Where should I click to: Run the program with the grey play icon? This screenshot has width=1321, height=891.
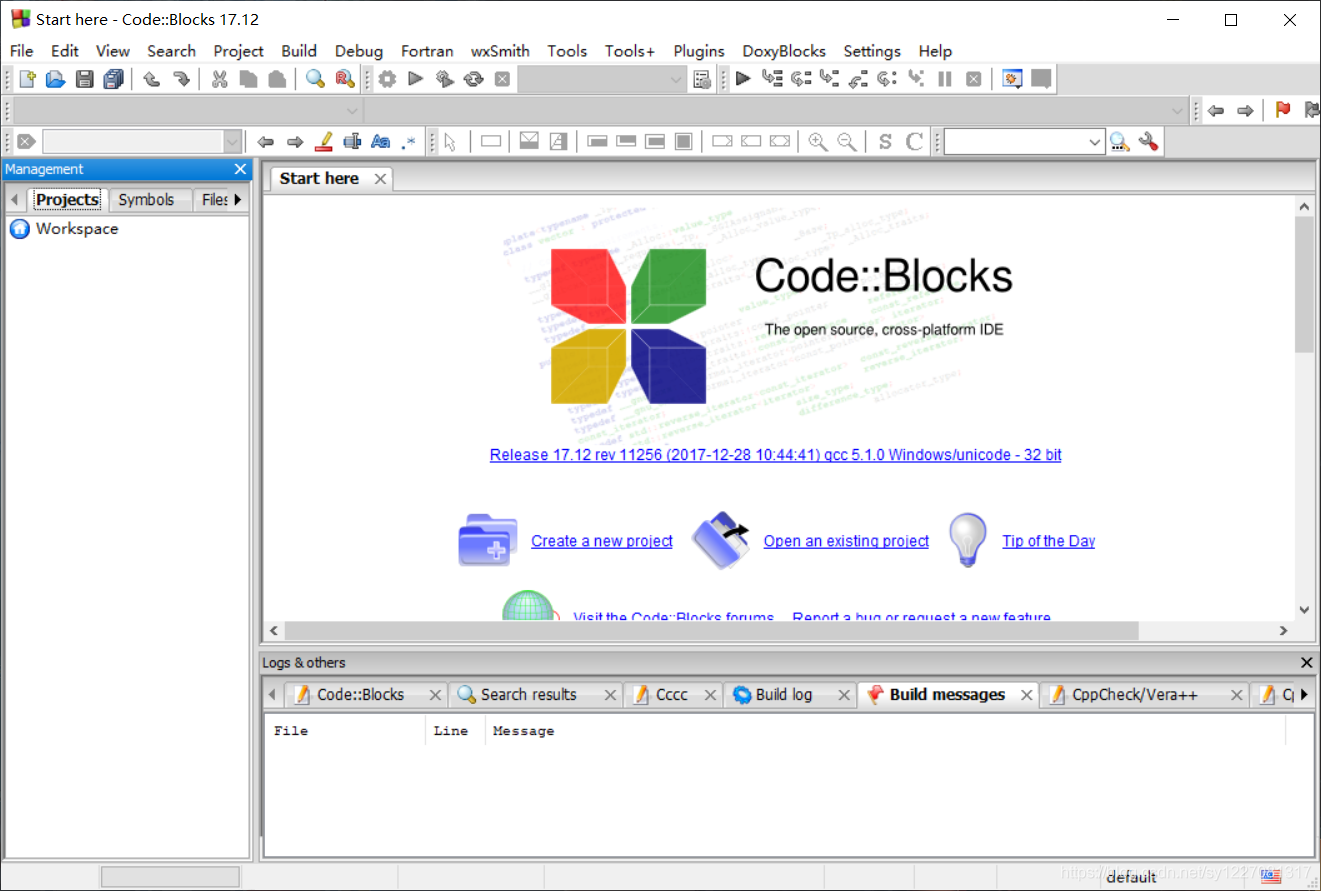click(x=416, y=79)
